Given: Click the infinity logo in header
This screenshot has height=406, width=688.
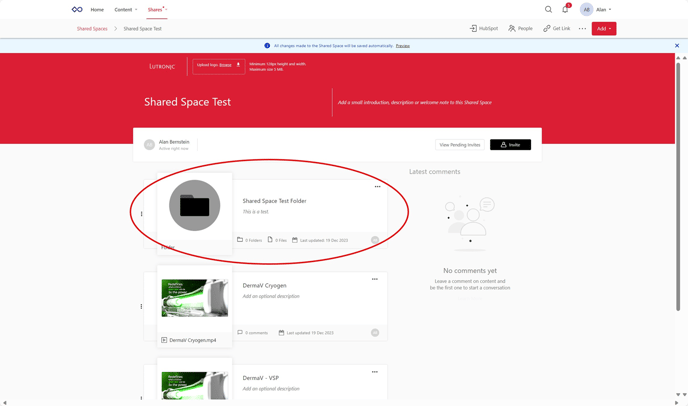Looking at the screenshot, I should pos(77,9).
